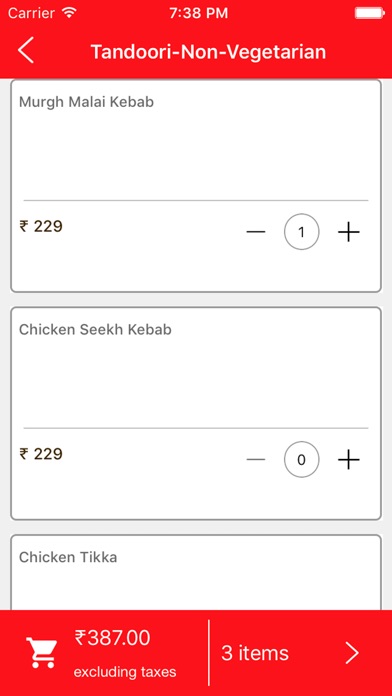
Task: Tap the Wi-Fi status icon
Action: coord(70,12)
